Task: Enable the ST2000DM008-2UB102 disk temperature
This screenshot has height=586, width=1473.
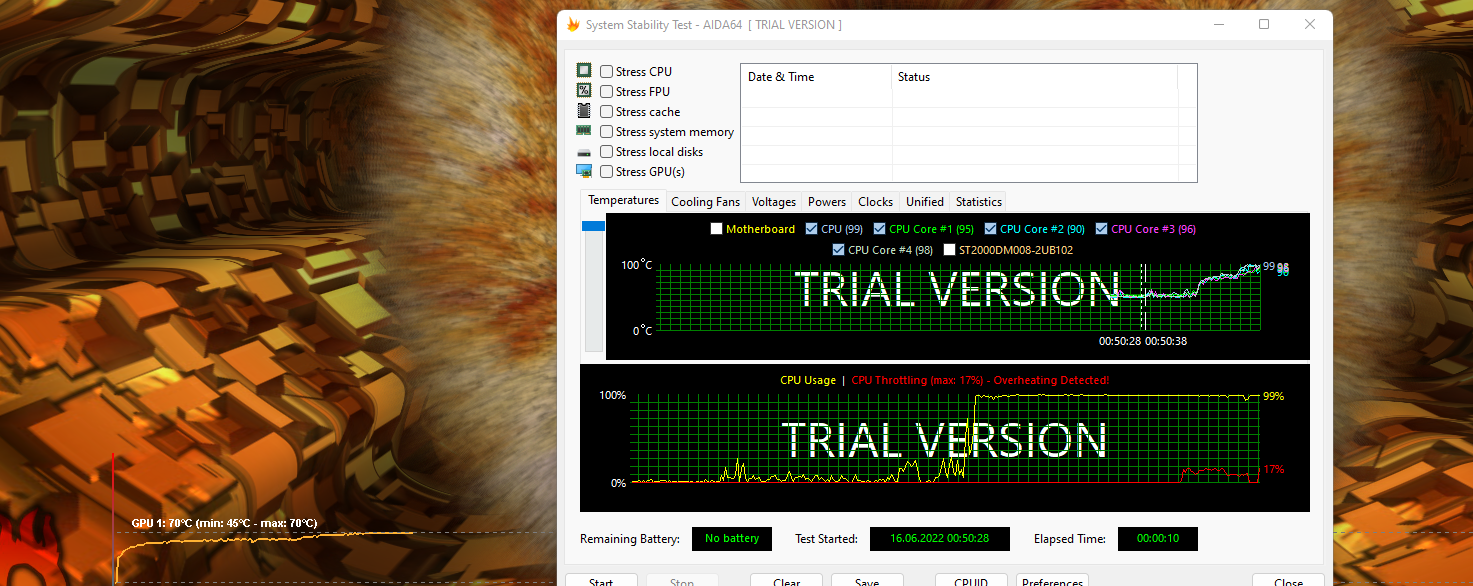Action: (949, 250)
